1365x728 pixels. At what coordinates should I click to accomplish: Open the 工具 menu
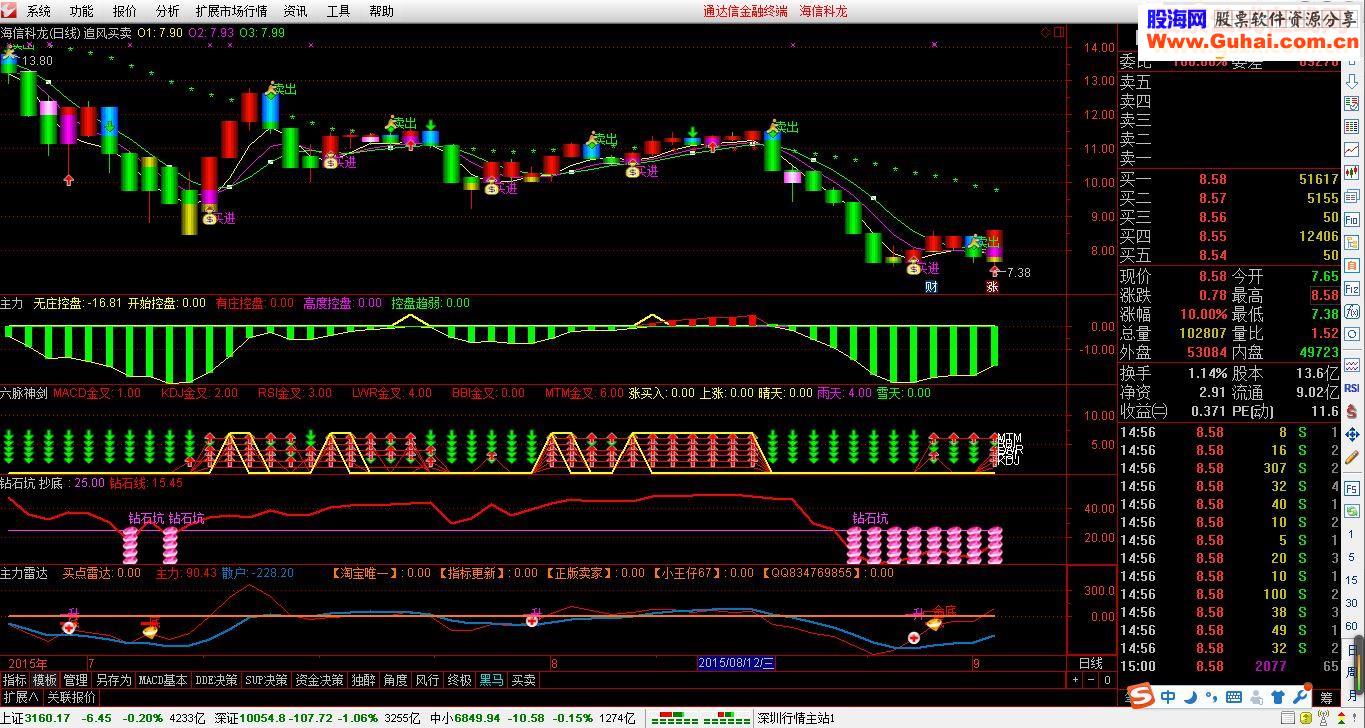[338, 11]
